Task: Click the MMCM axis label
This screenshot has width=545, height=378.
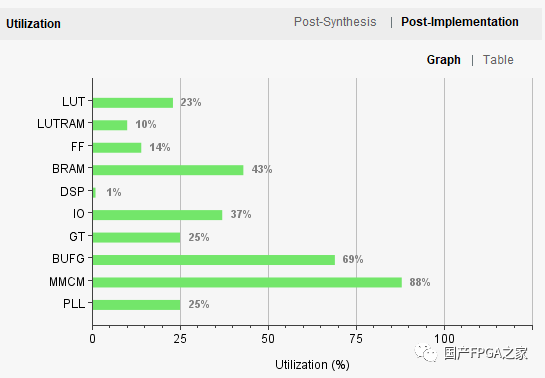Action: pos(67,282)
